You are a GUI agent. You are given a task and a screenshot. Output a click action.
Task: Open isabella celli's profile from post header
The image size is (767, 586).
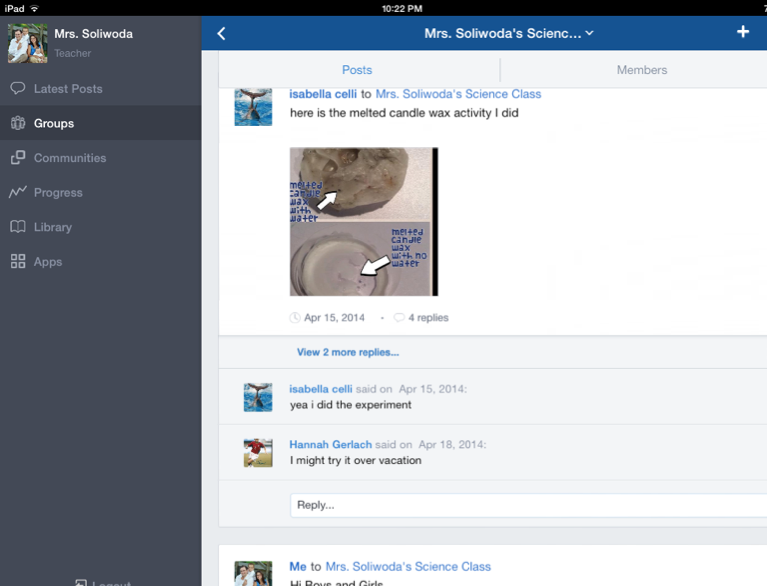[320, 94]
